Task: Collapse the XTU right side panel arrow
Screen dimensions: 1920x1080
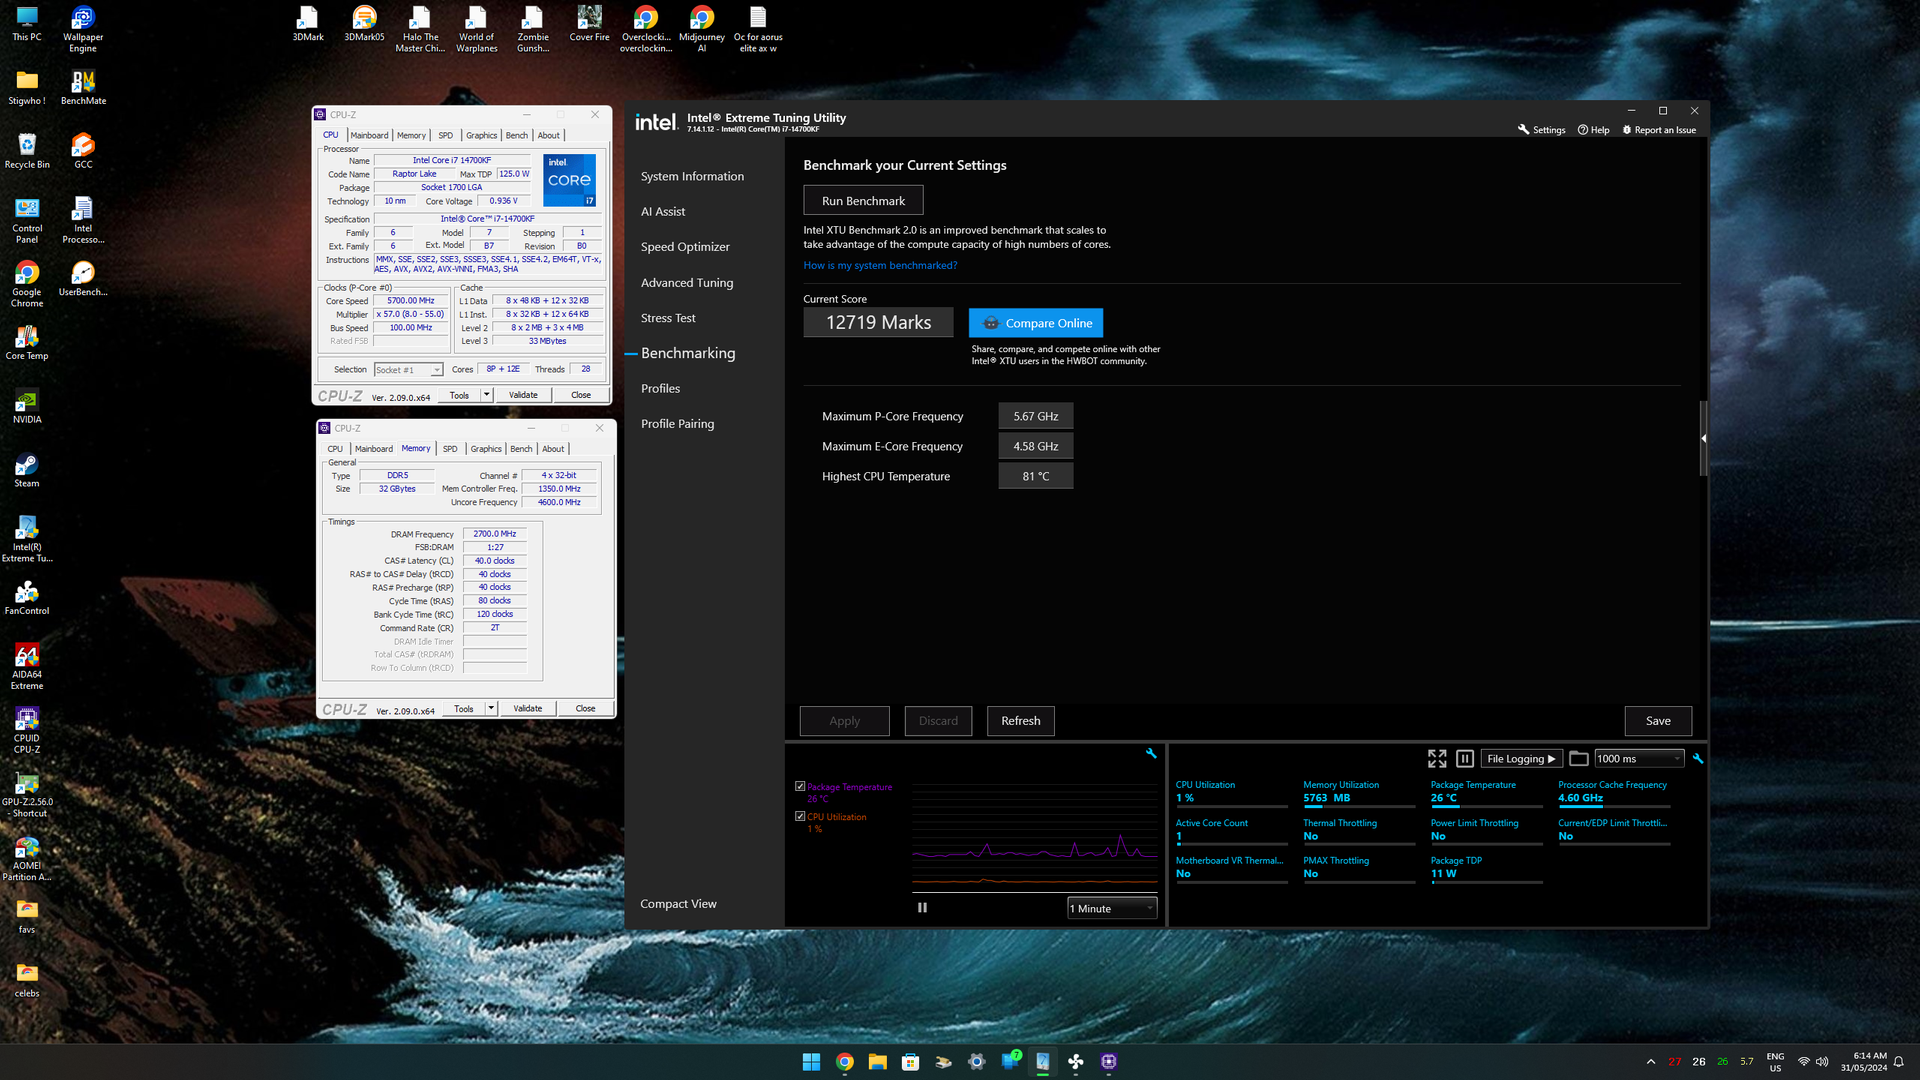Action: tap(1703, 438)
